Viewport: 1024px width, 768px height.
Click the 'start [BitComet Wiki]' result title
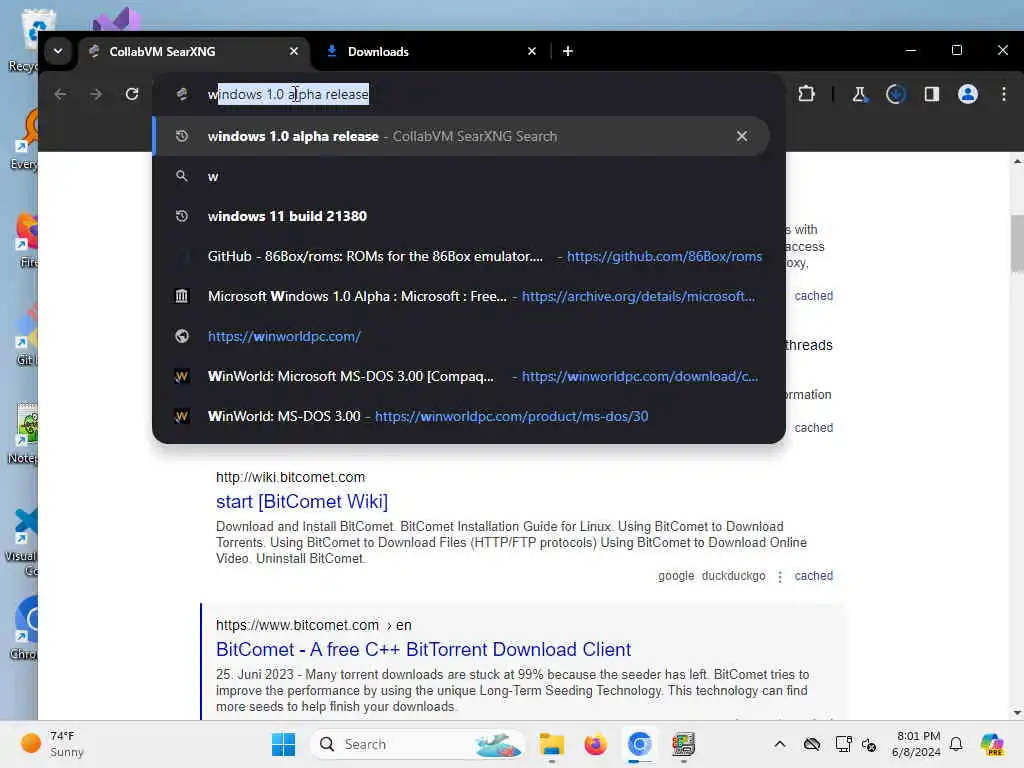(x=302, y=501)
